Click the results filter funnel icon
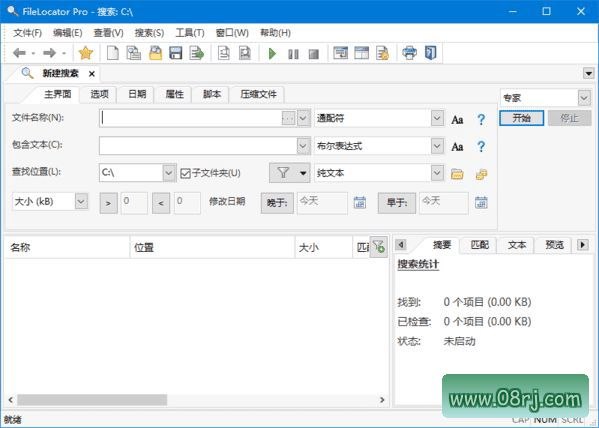The width and height of the screenshot is (599, 428). coord(379,247)
